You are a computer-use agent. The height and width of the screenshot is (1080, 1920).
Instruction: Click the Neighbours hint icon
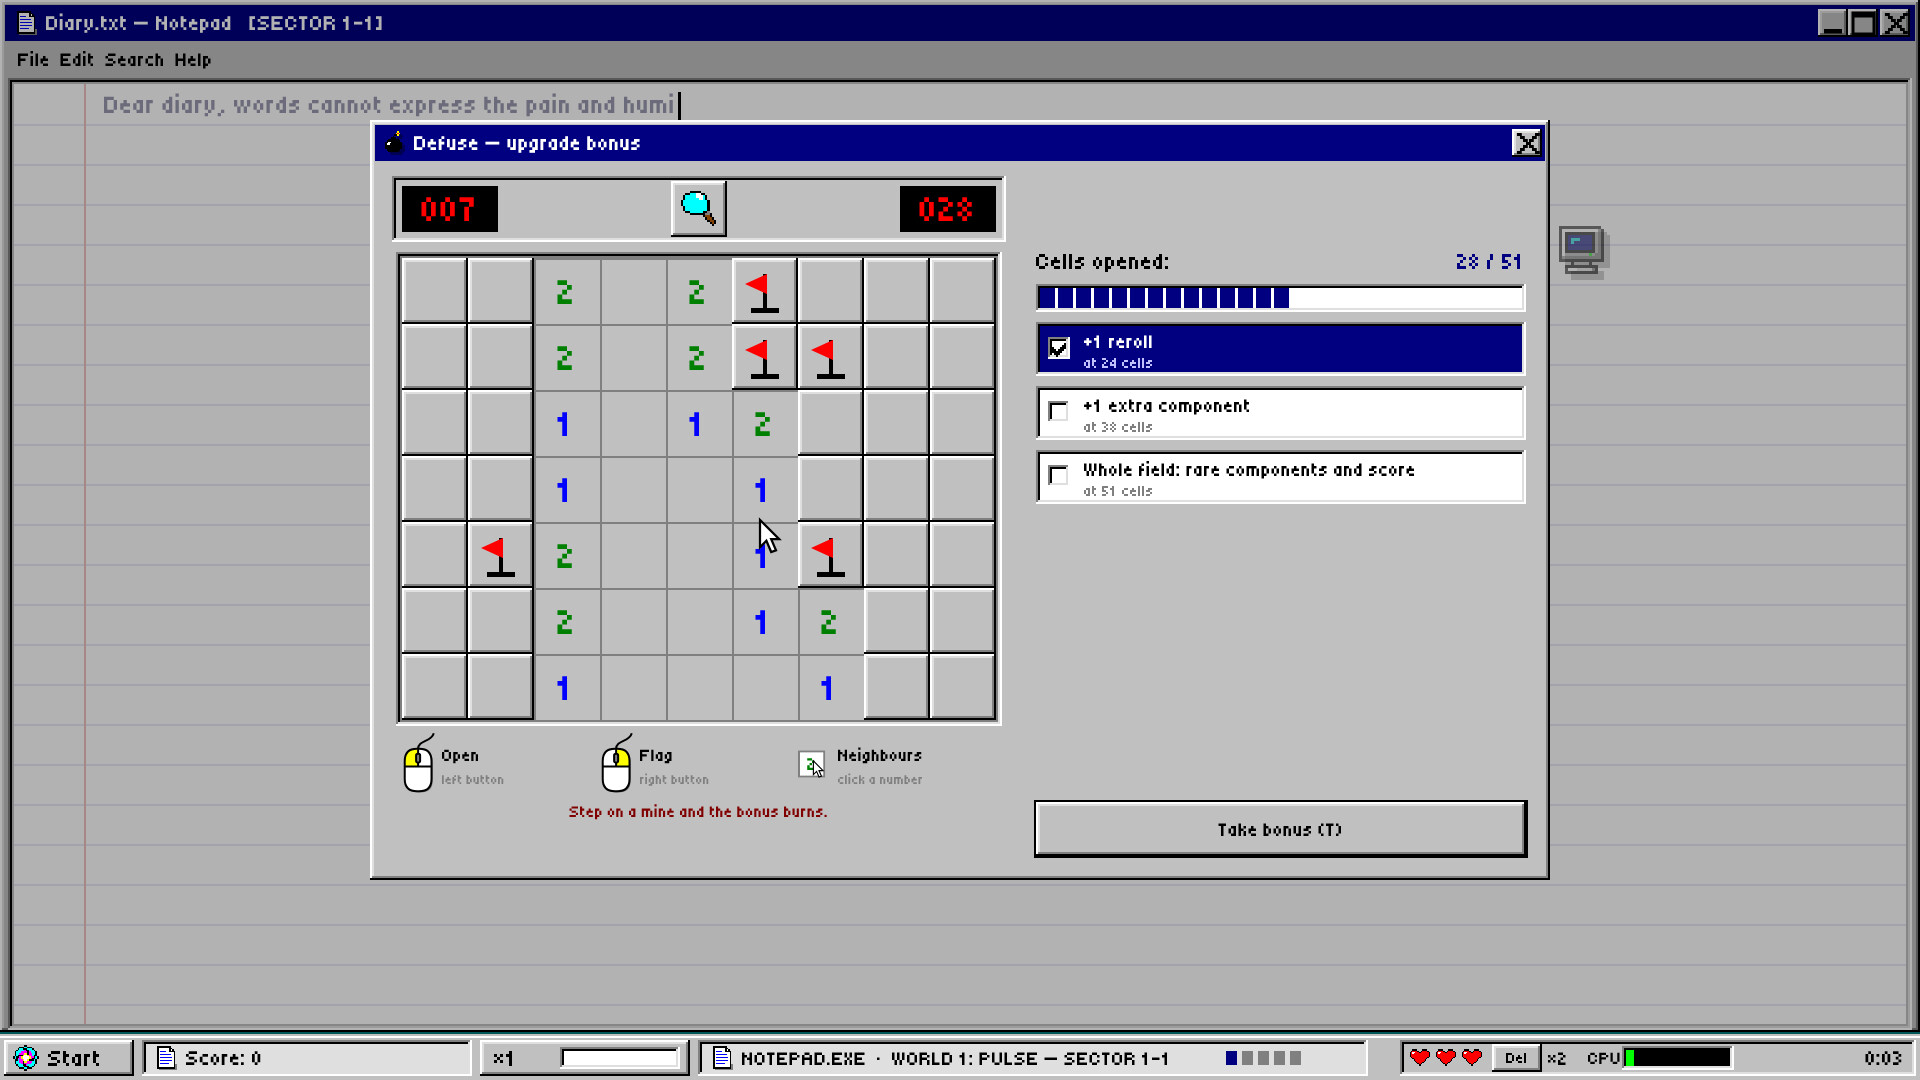coord(812,765)
